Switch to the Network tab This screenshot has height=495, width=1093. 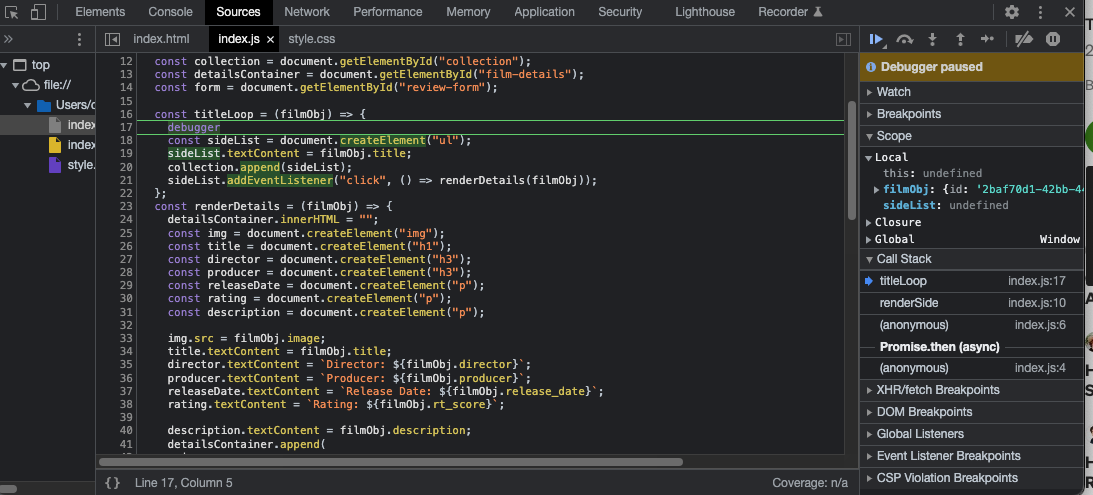click(x=307, y=12)
